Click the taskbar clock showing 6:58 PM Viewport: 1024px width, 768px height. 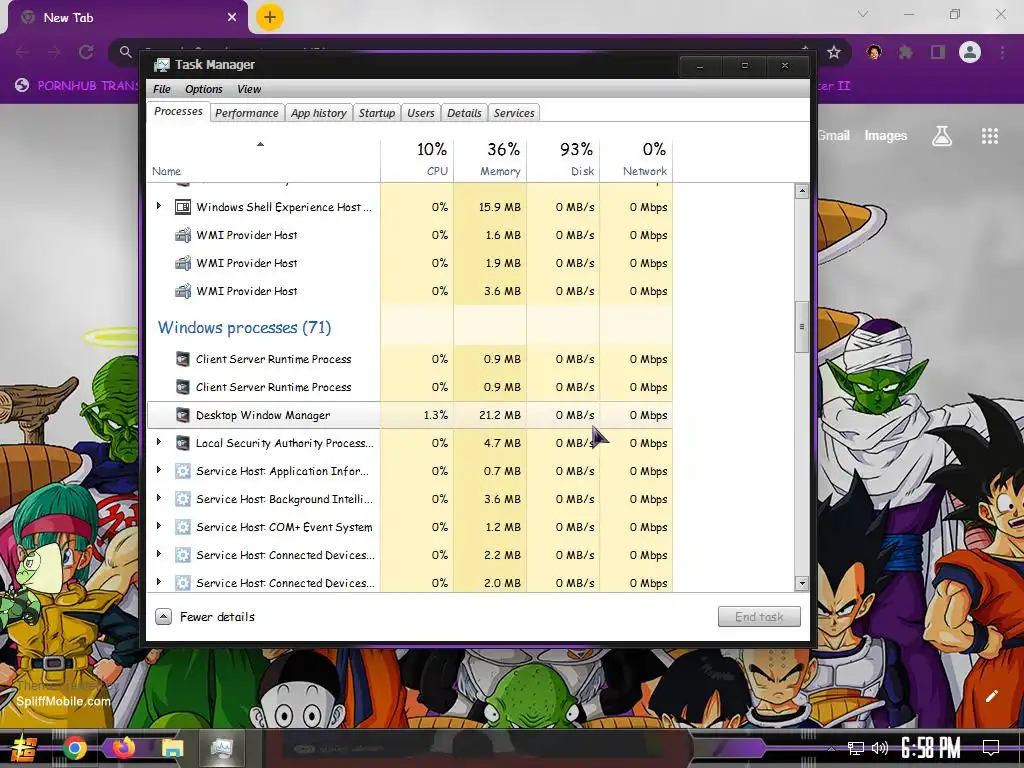coord(931,748)
